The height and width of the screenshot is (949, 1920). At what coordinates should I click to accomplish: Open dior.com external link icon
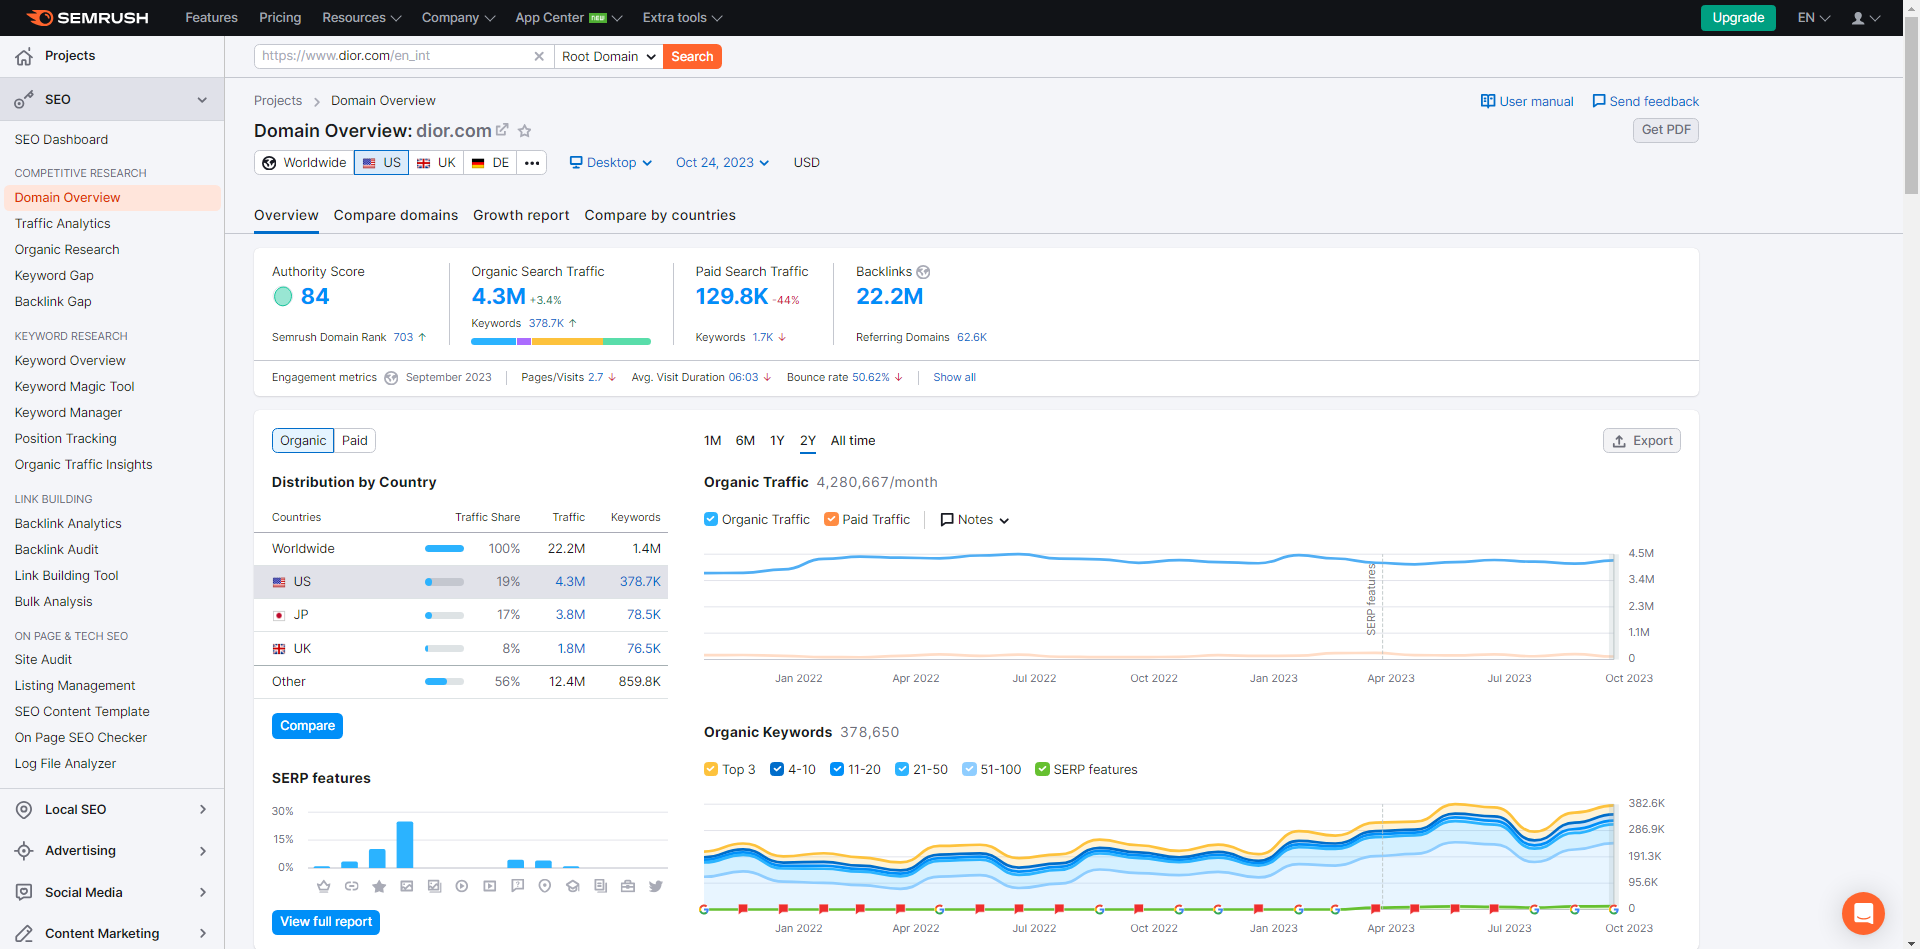[x=502, y=130]
